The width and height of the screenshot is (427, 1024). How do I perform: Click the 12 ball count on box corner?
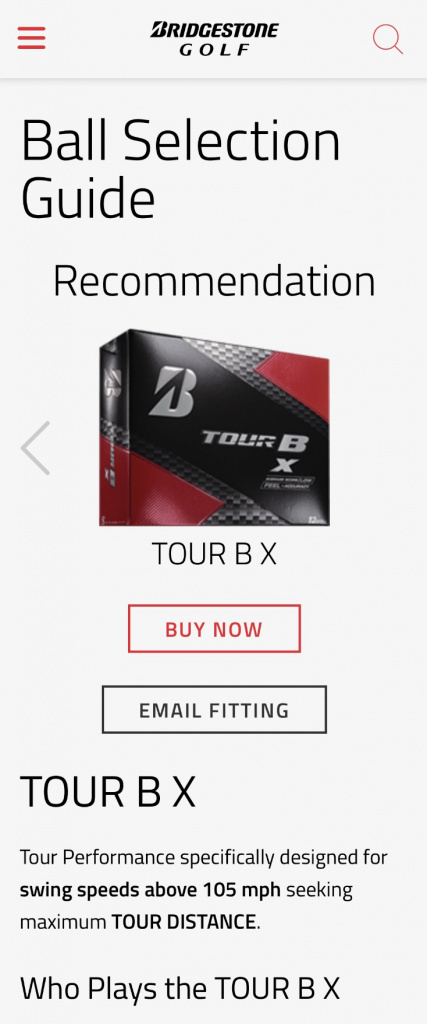click(315, 520)
